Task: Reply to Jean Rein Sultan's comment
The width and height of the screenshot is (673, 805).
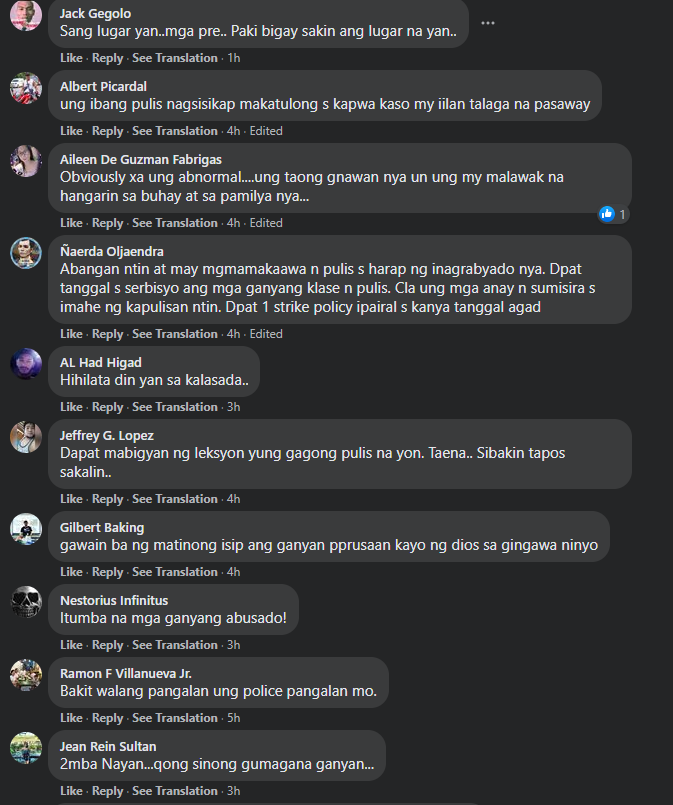Action: coord(107,791)
